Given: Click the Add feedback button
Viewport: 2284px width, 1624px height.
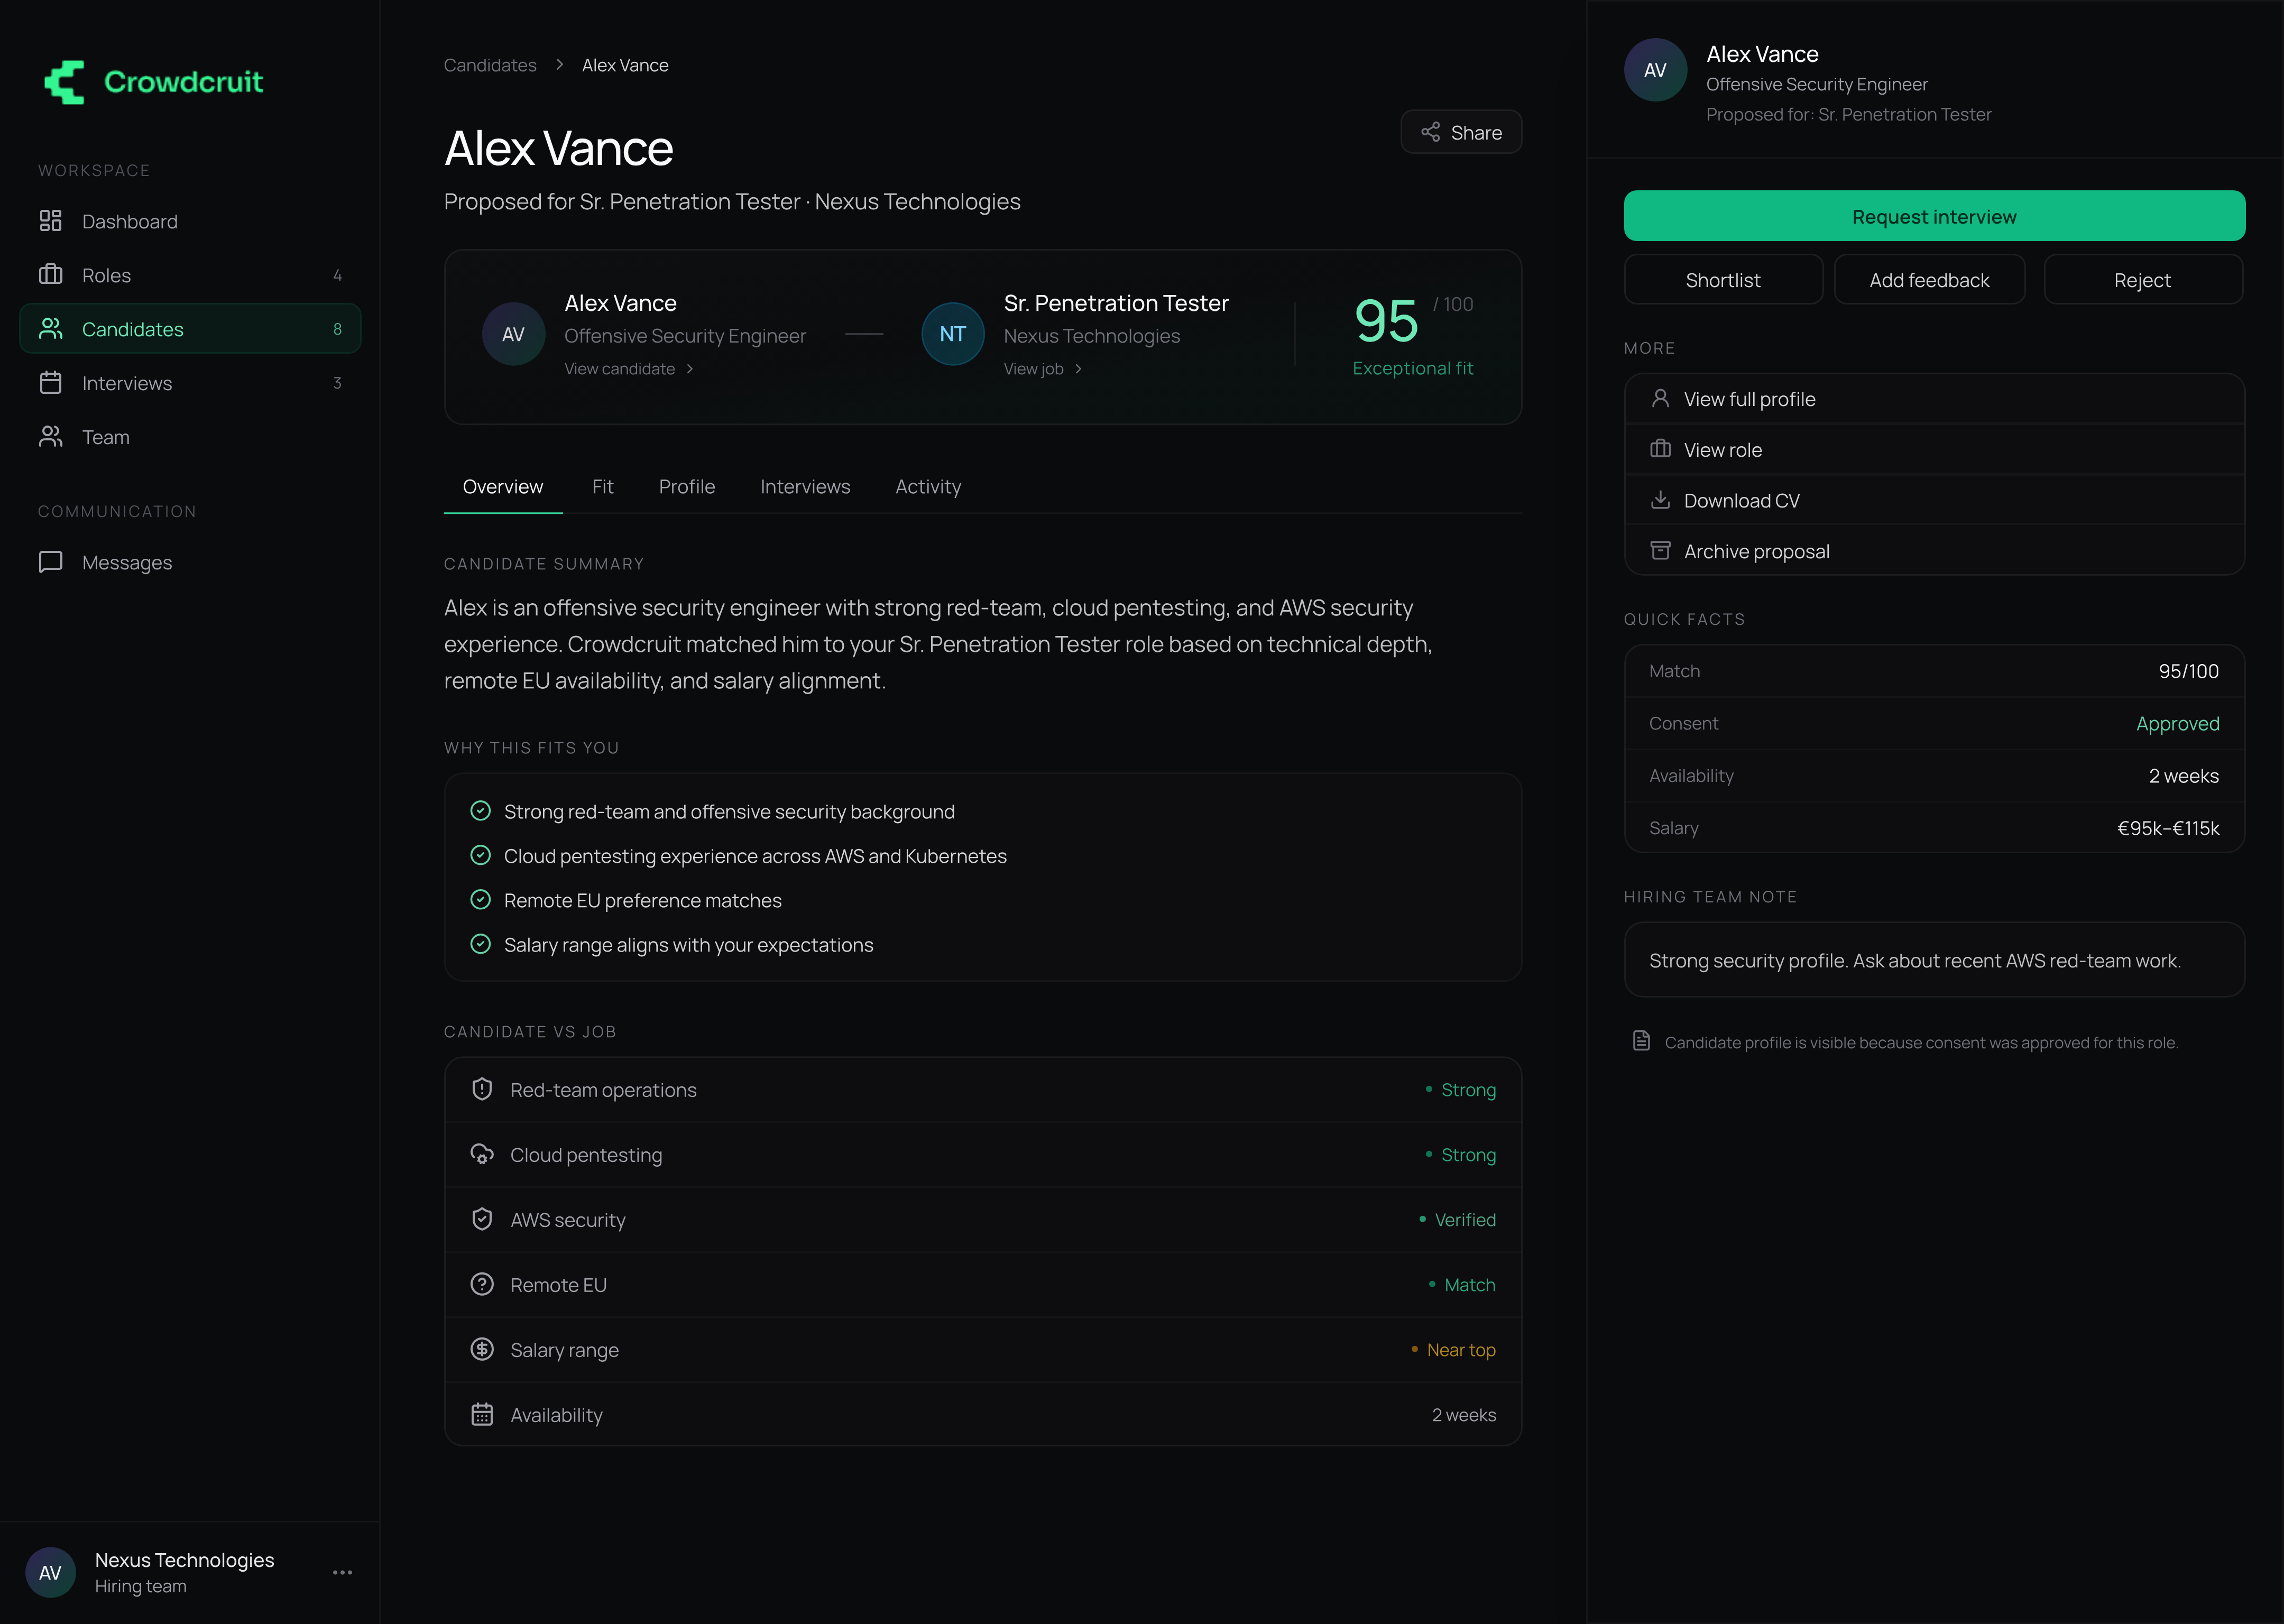Looking at the screenshot, I should [1929, 280].
